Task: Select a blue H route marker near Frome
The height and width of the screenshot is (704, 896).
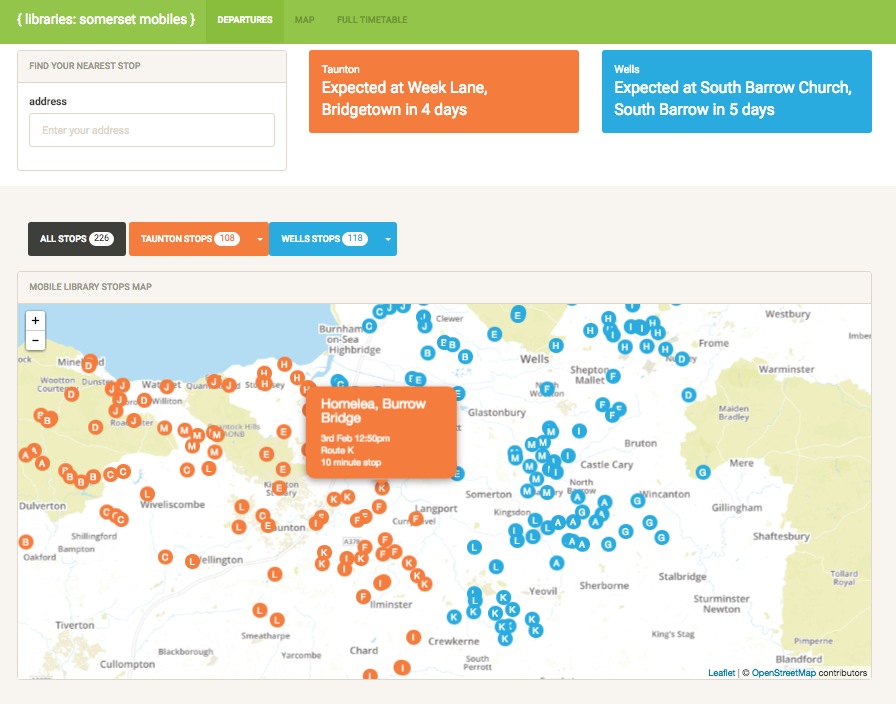Action: tap(664, 349)
